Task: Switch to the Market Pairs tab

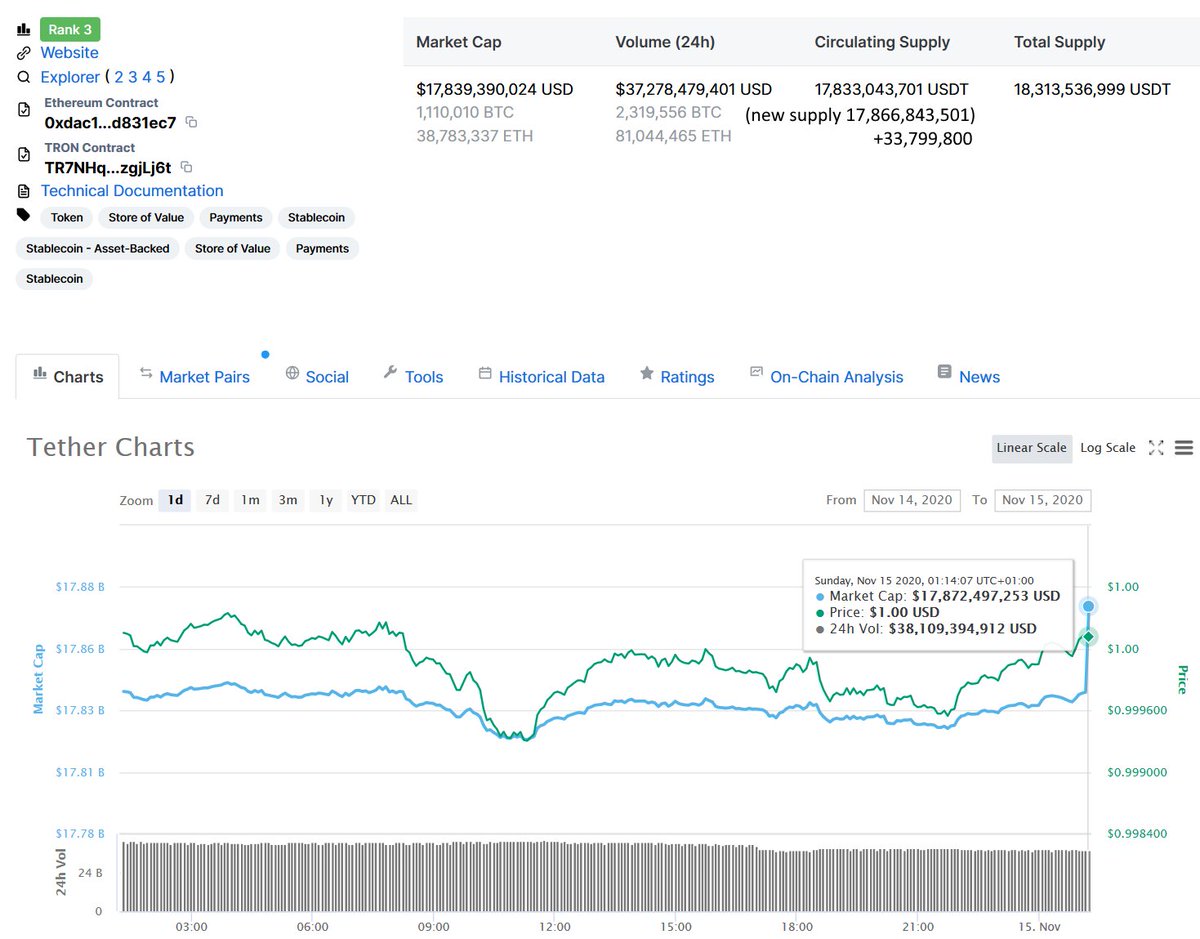Action: click(x=194, y=376)
